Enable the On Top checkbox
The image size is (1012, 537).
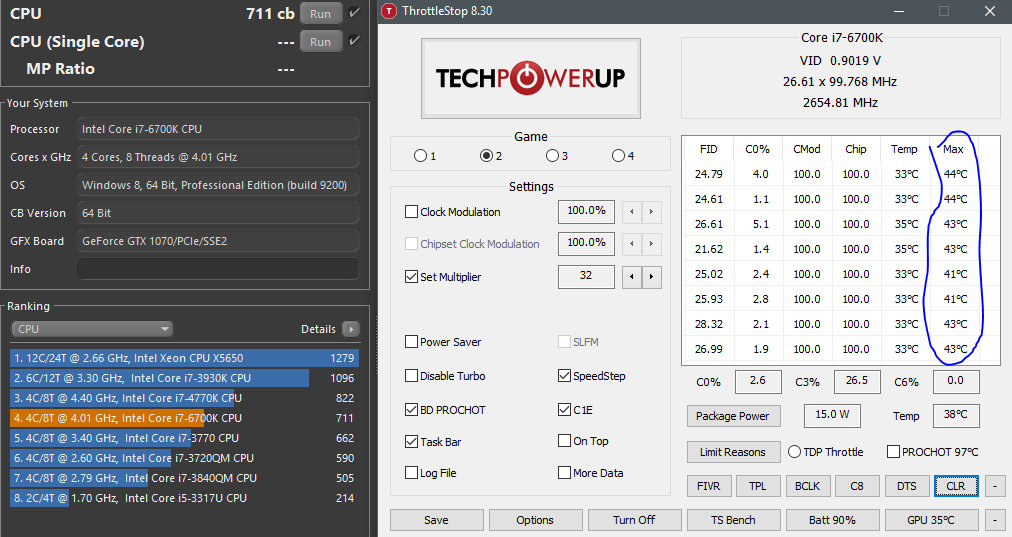[x=565, y=441]
